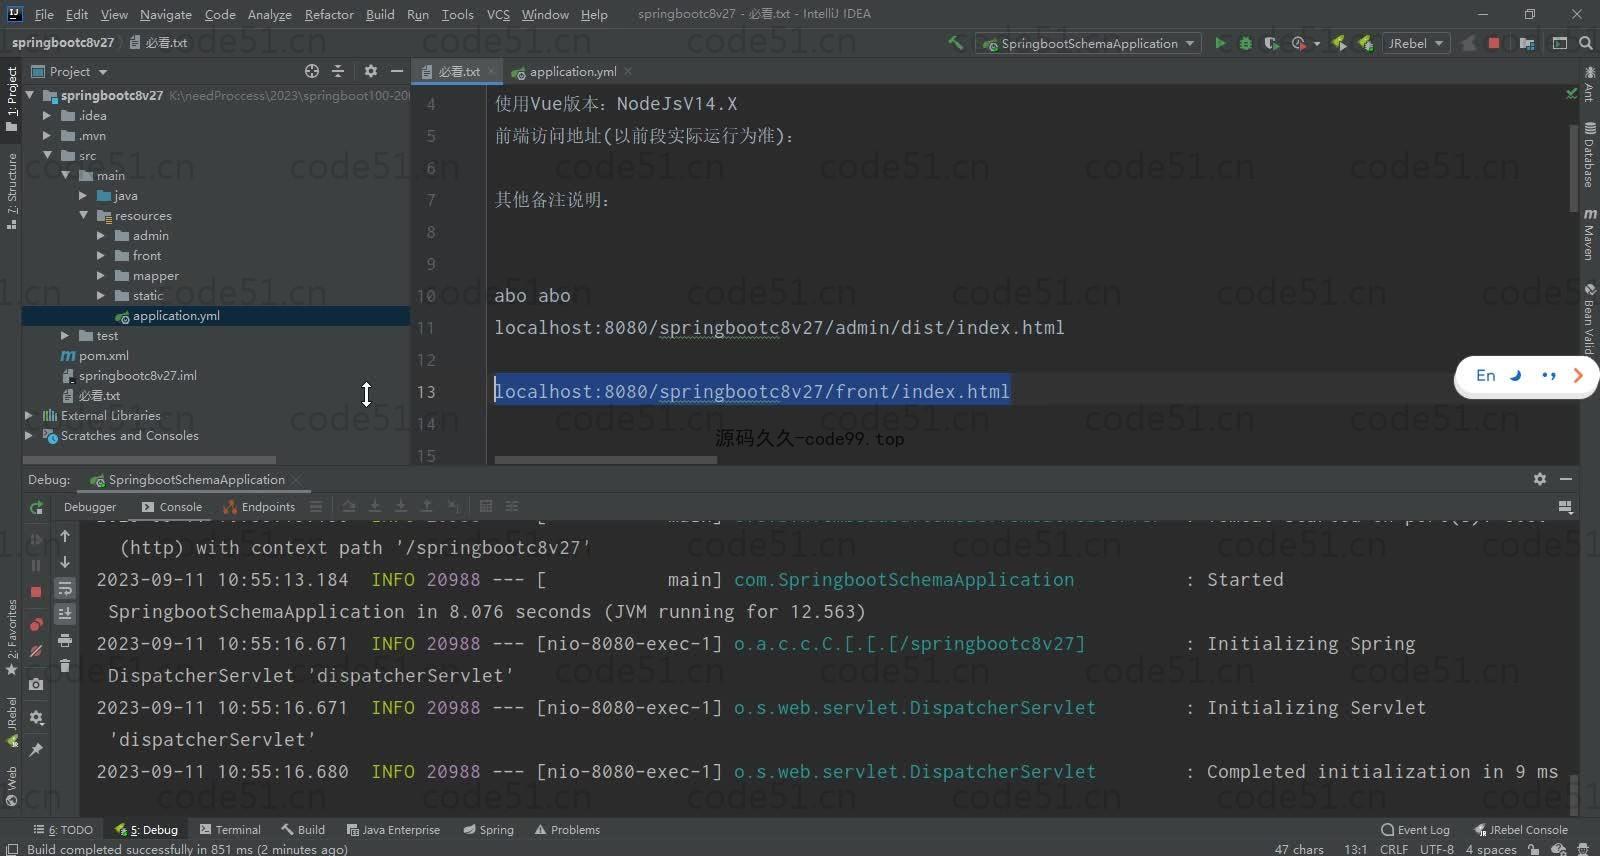Pin the debug tab with pin icon
The height and width of the screenshot is (856, 1600).
coord(36,749)
